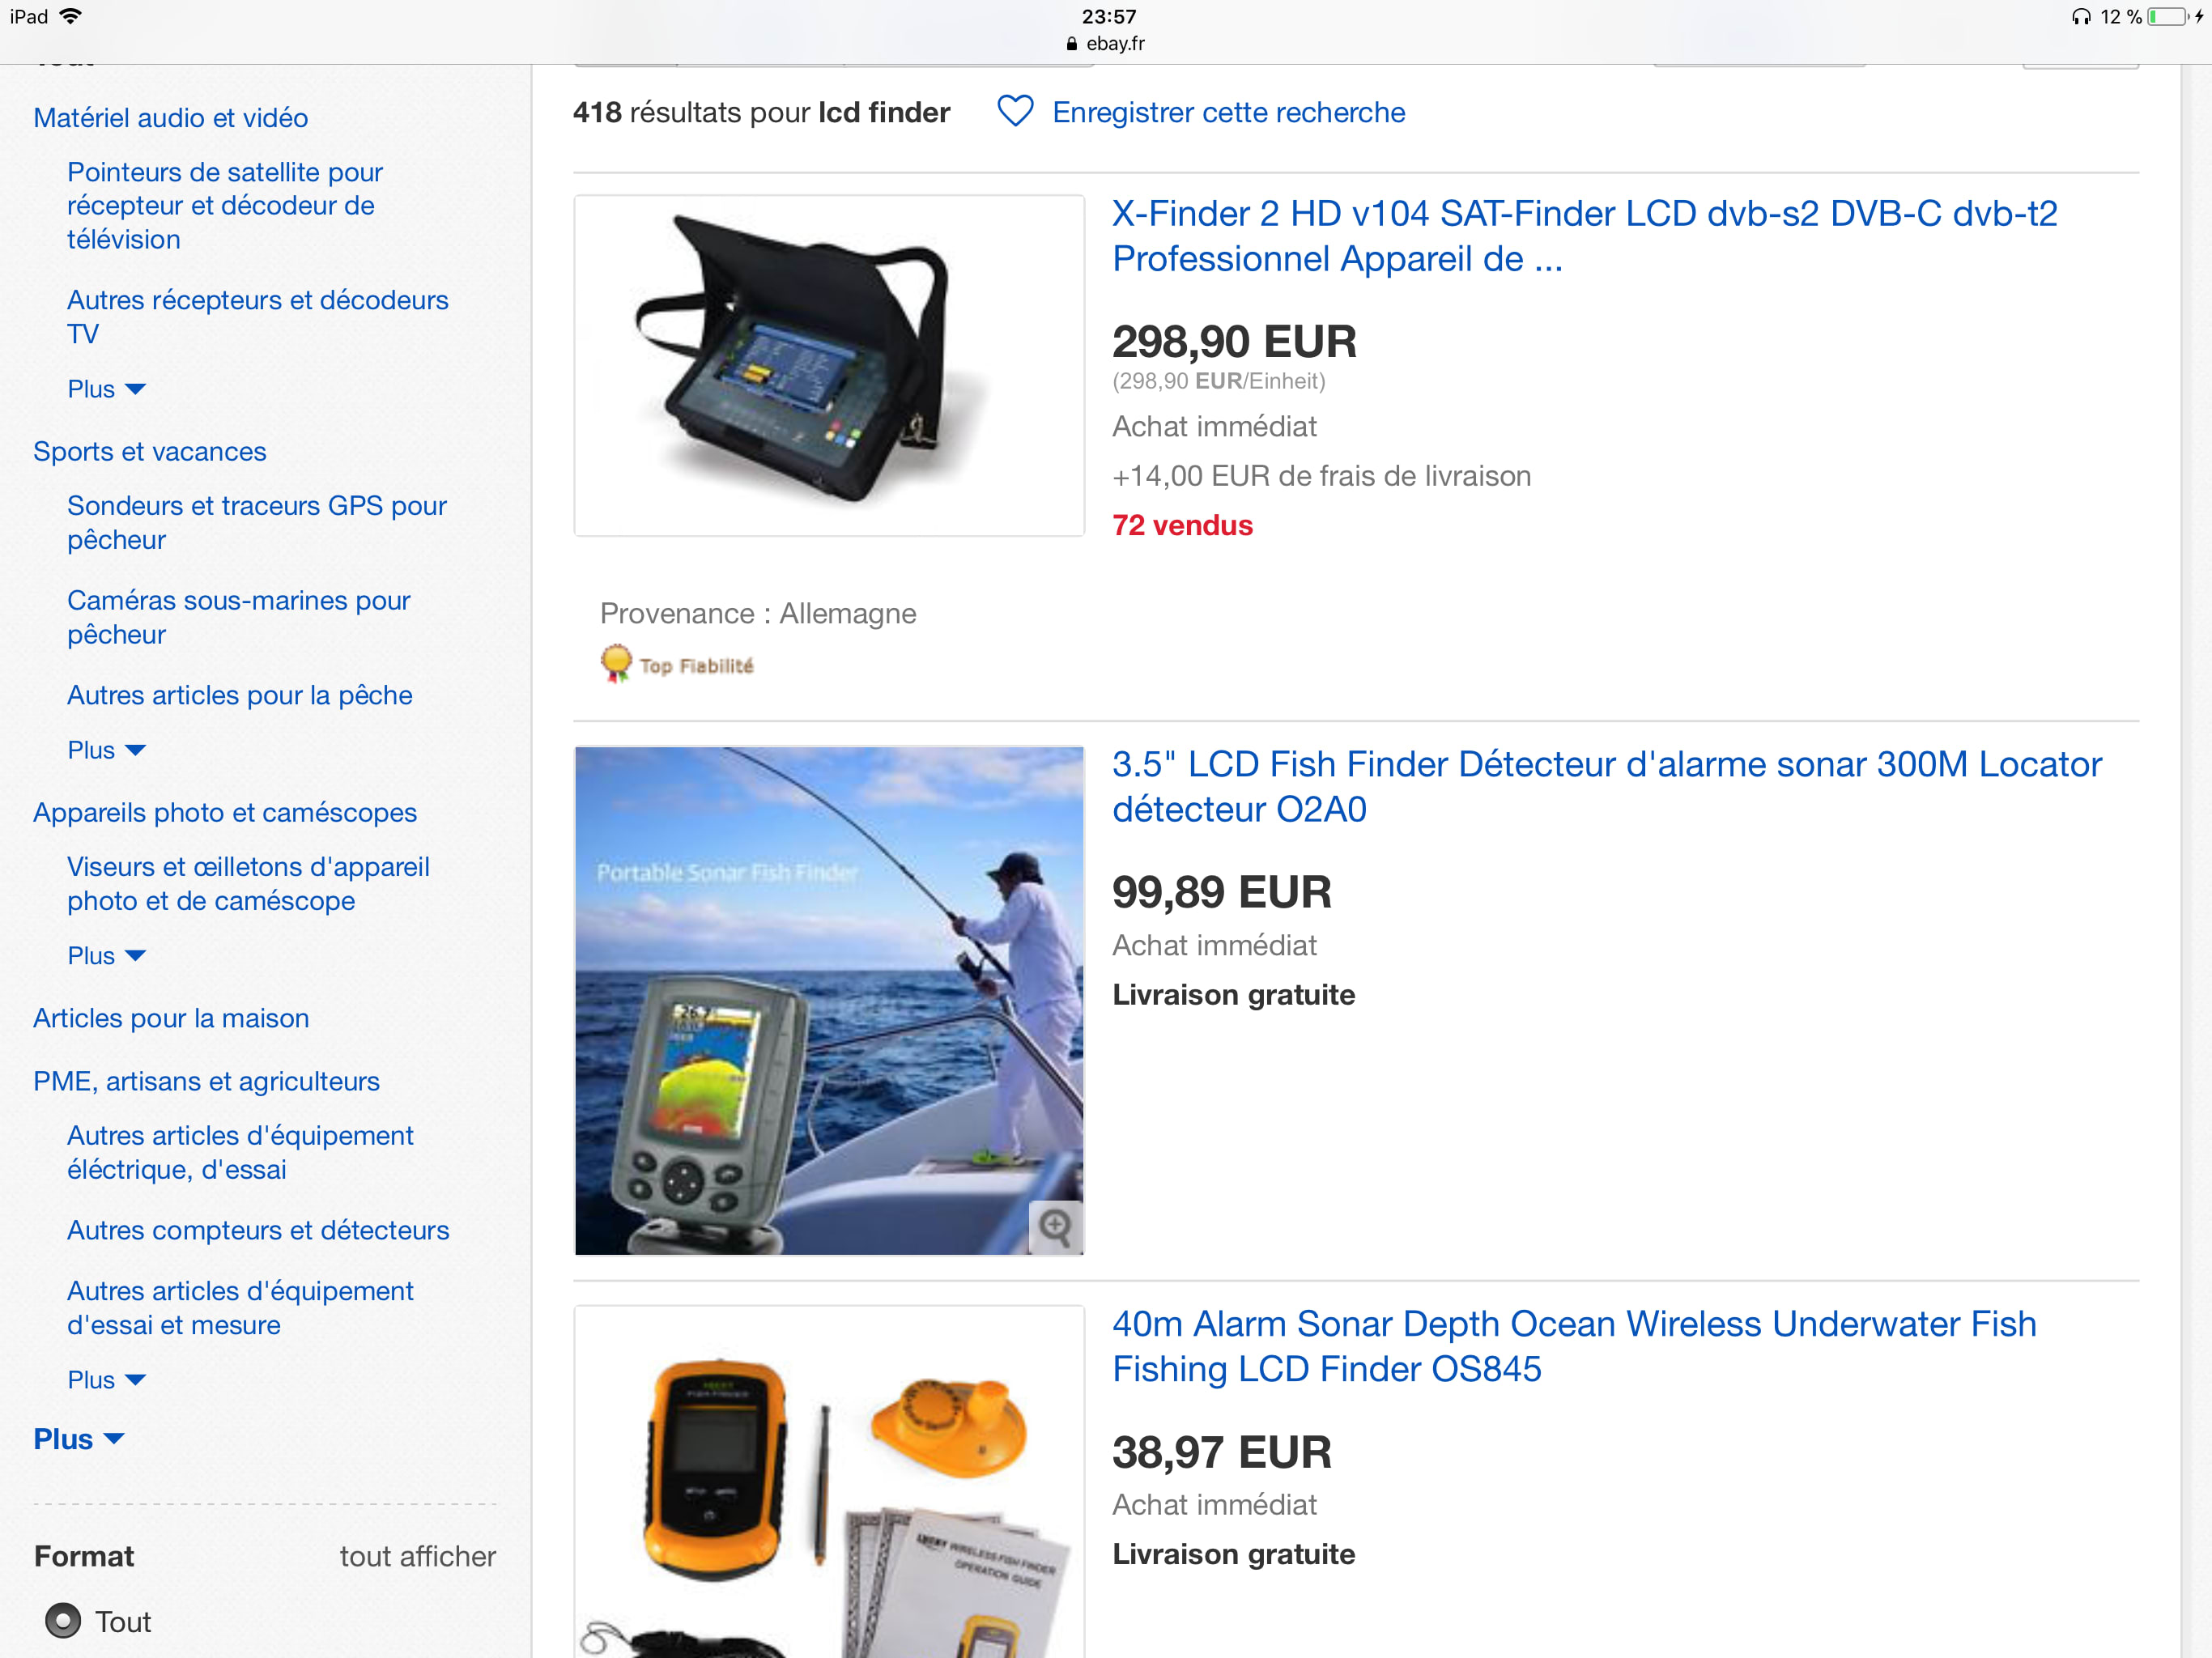The height and width of the screenshot is (1658, 2212).
Task: Click the heart icon to save search
Action: point(1014,111)
